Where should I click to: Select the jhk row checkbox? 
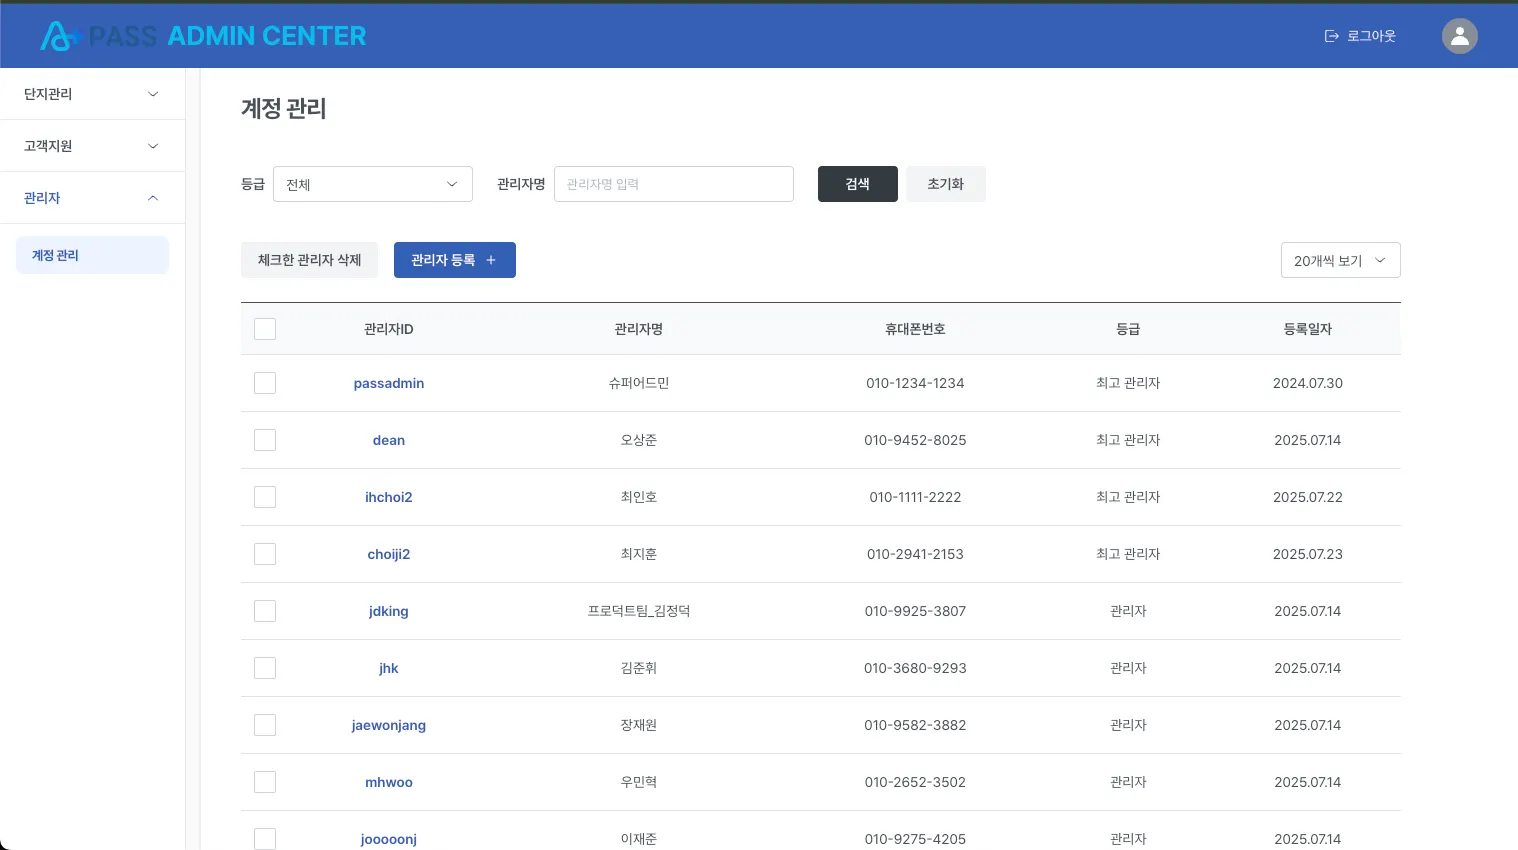pos(265,668)
